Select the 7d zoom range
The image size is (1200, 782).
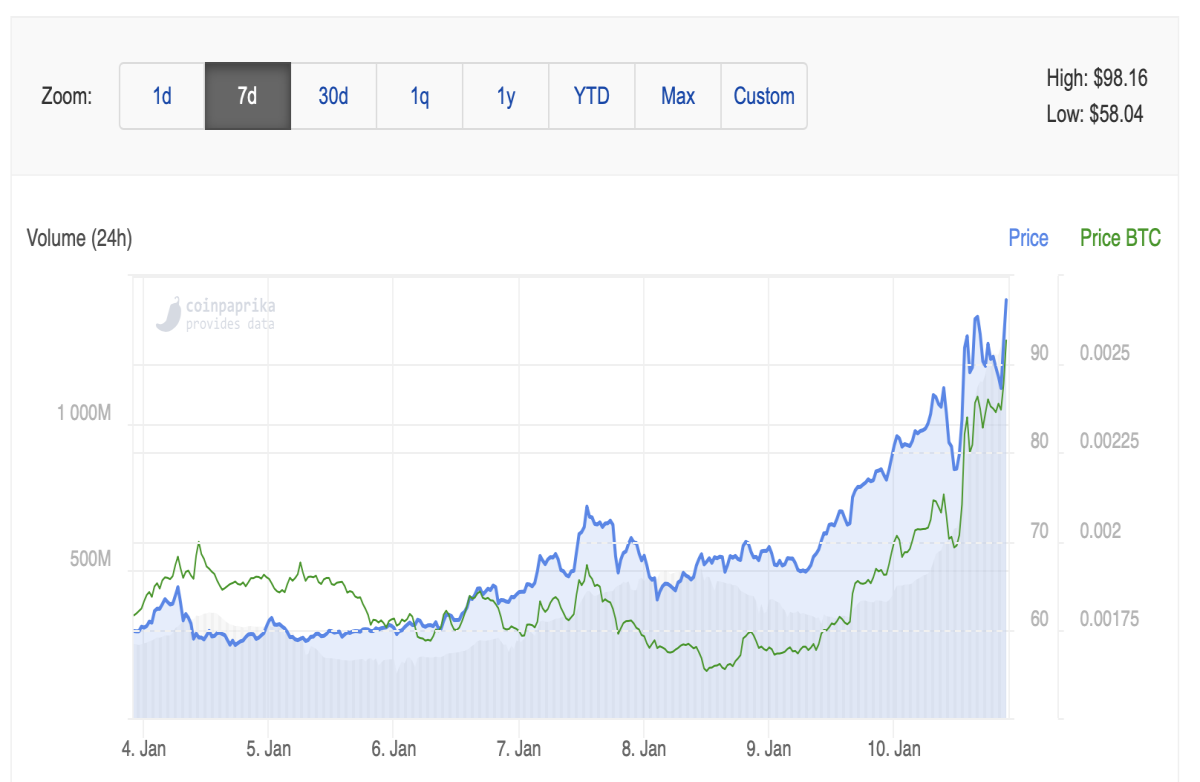(248, 96)
